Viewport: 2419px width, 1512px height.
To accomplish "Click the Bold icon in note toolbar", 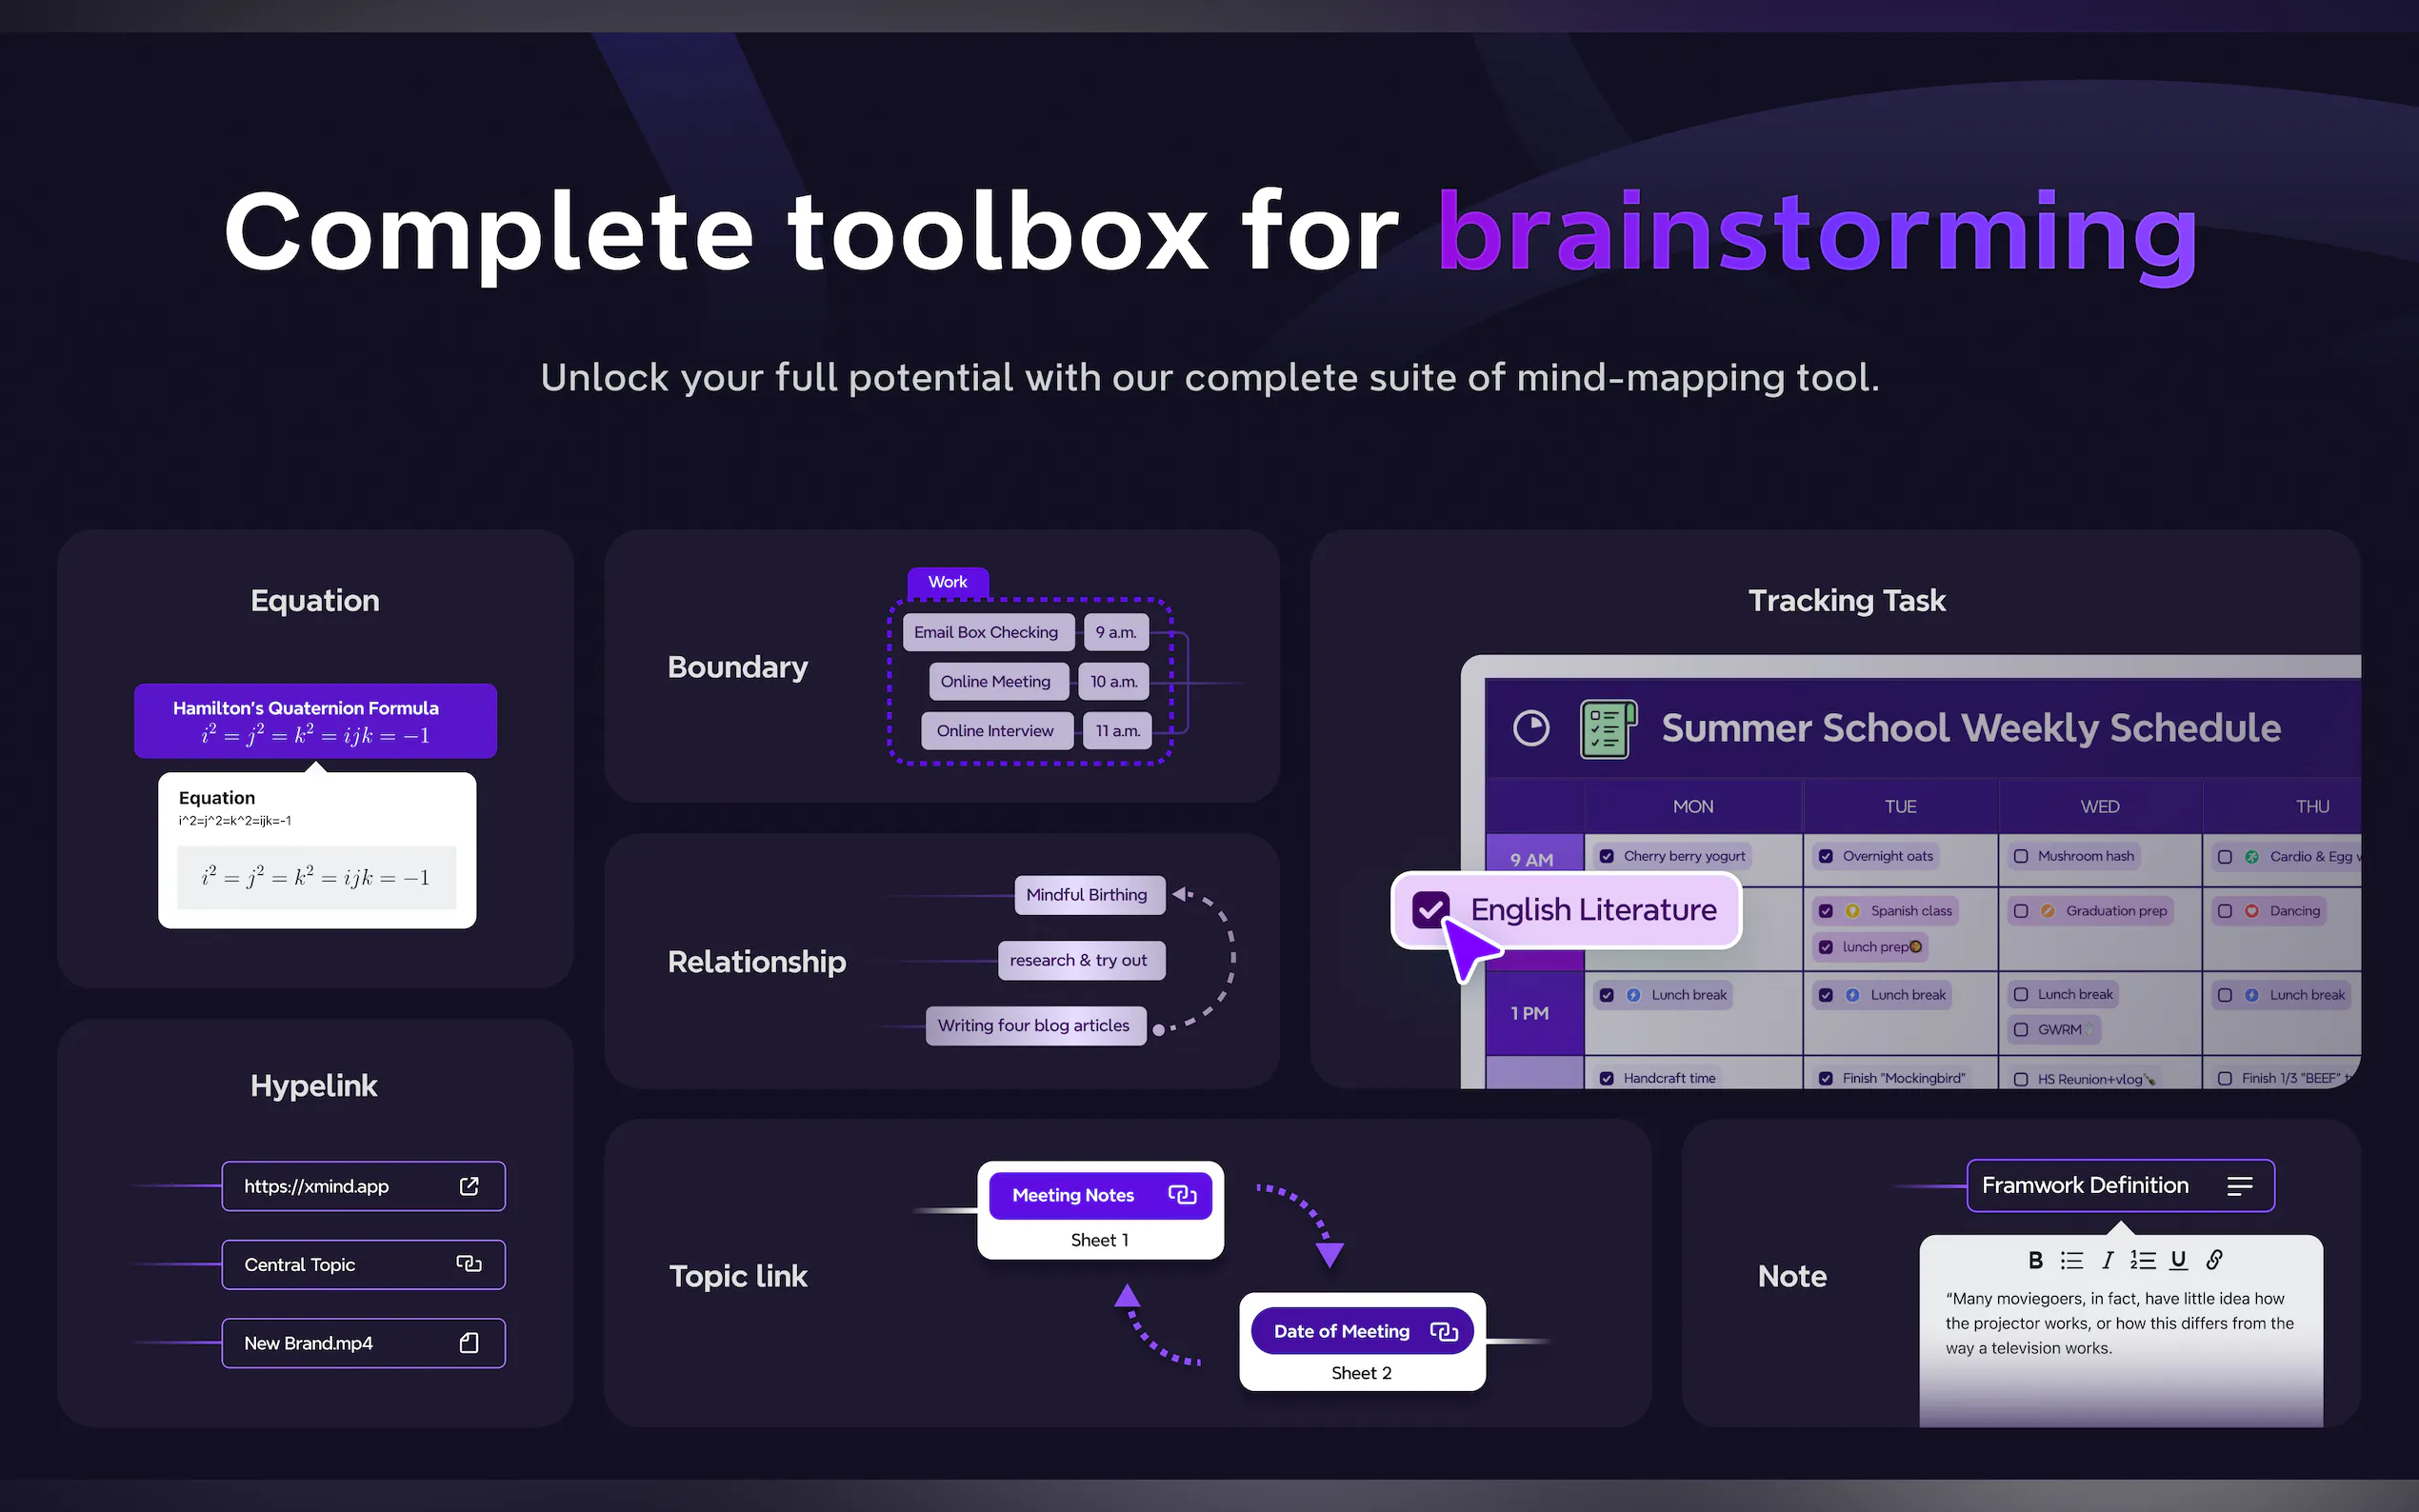I will coord(2035,1260).
